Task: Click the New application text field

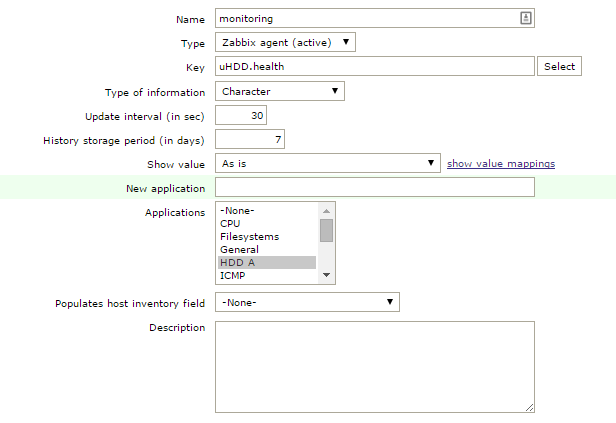Action: tap(375, 188)
